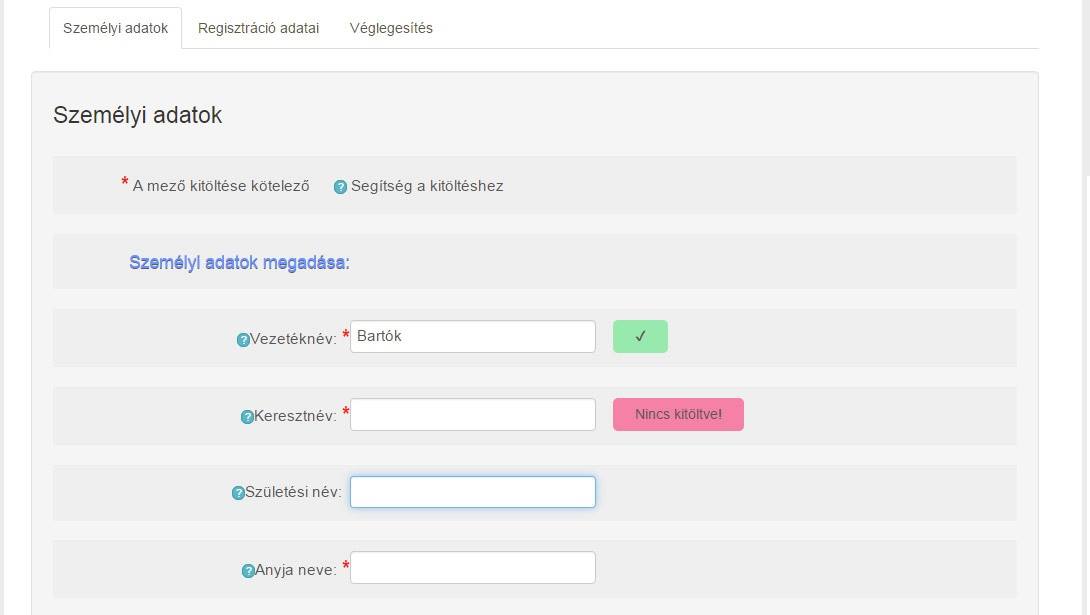Select the Születési név text box
Viewport: 1090px width, 615px height.
pyautogui.click(x=472, y=492)
